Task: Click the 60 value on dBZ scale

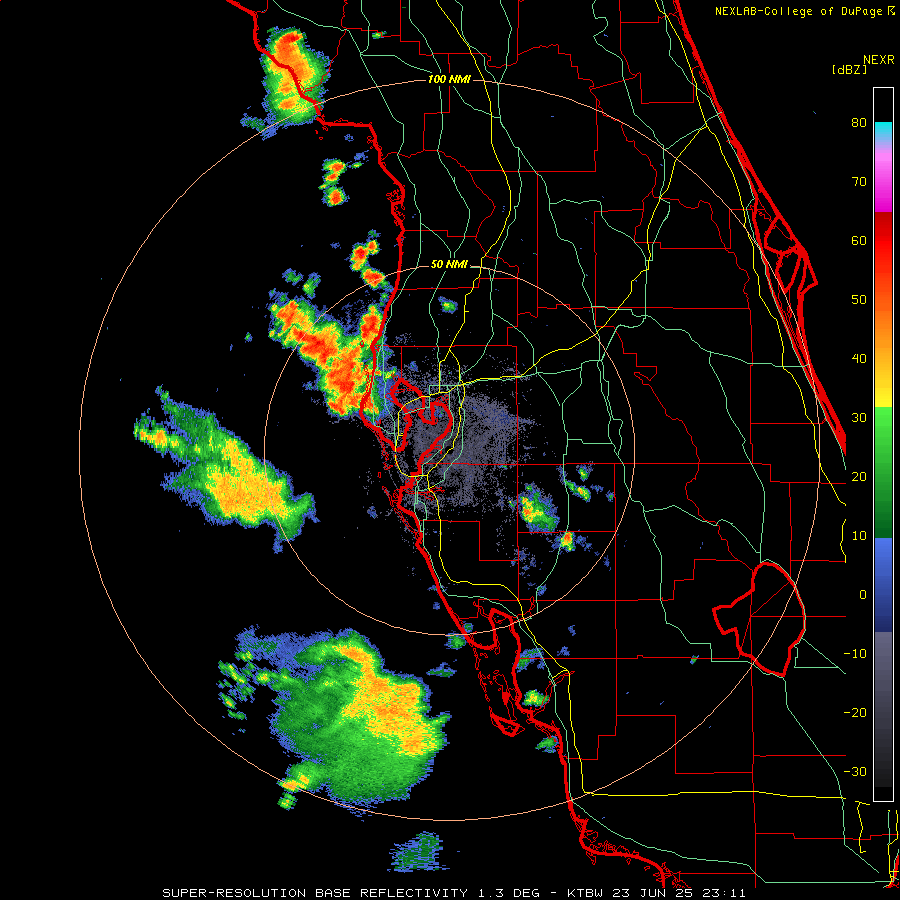Action: pyautogui.click(x=859, y=240)
